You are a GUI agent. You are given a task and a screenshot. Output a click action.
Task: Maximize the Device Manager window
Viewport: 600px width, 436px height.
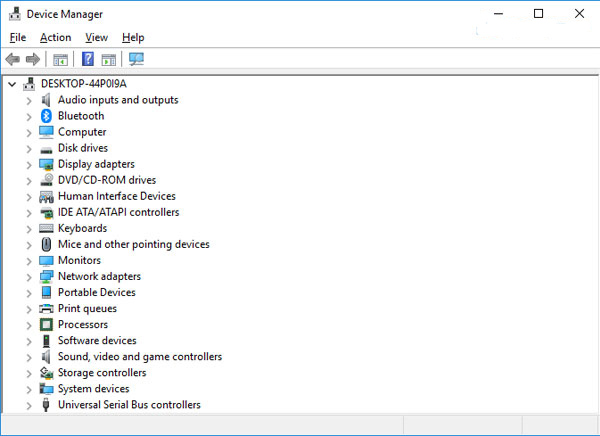click(538, 14)
